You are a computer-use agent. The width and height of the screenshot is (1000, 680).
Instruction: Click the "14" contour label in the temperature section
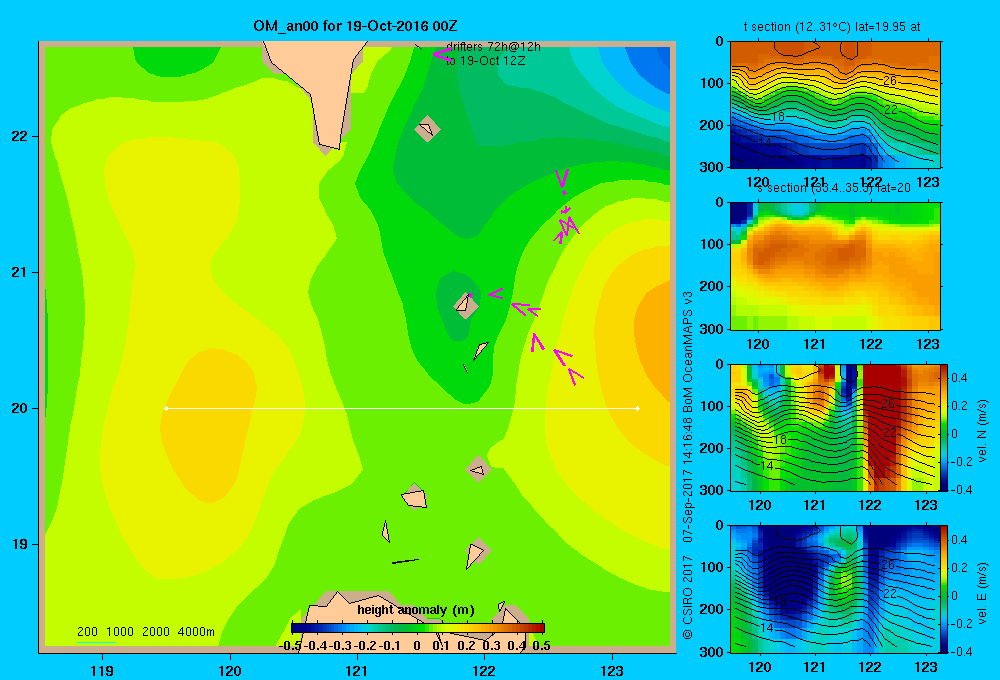[764, 142]
